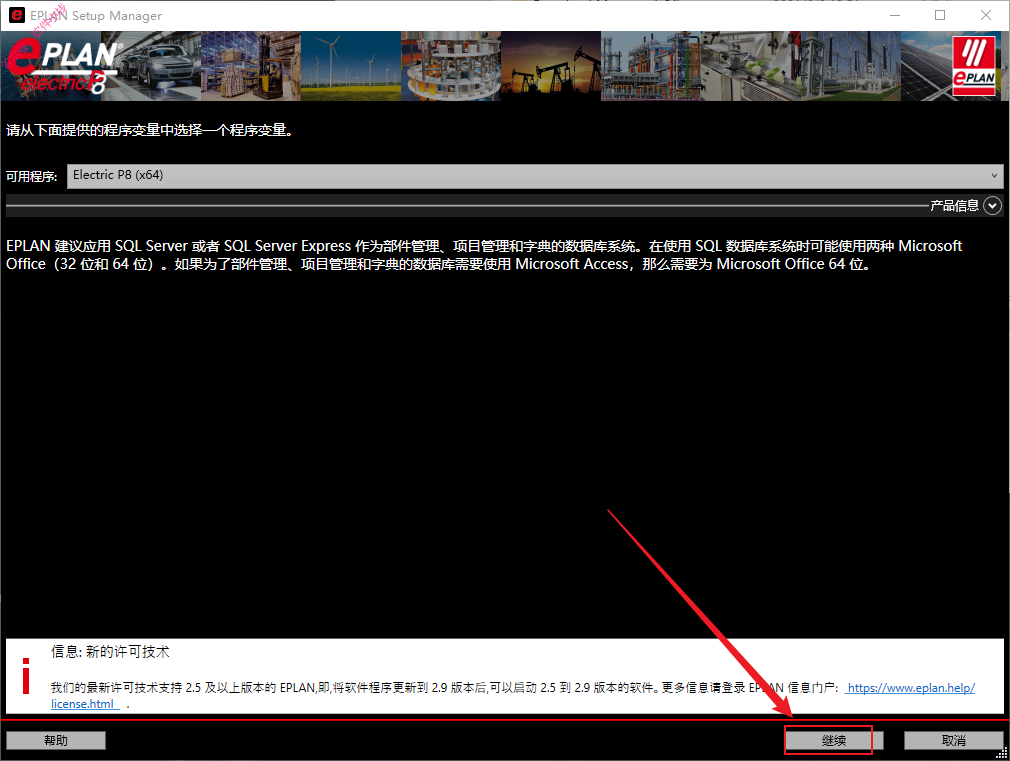
Task: Click the oil pumpjacks banner image
Action: click(x=551, y=66)
